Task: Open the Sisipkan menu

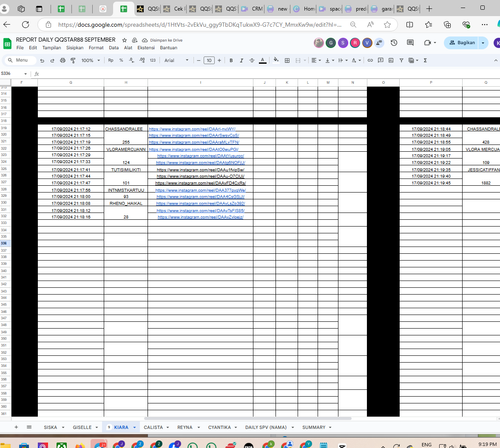Action: tap(75, 48)
